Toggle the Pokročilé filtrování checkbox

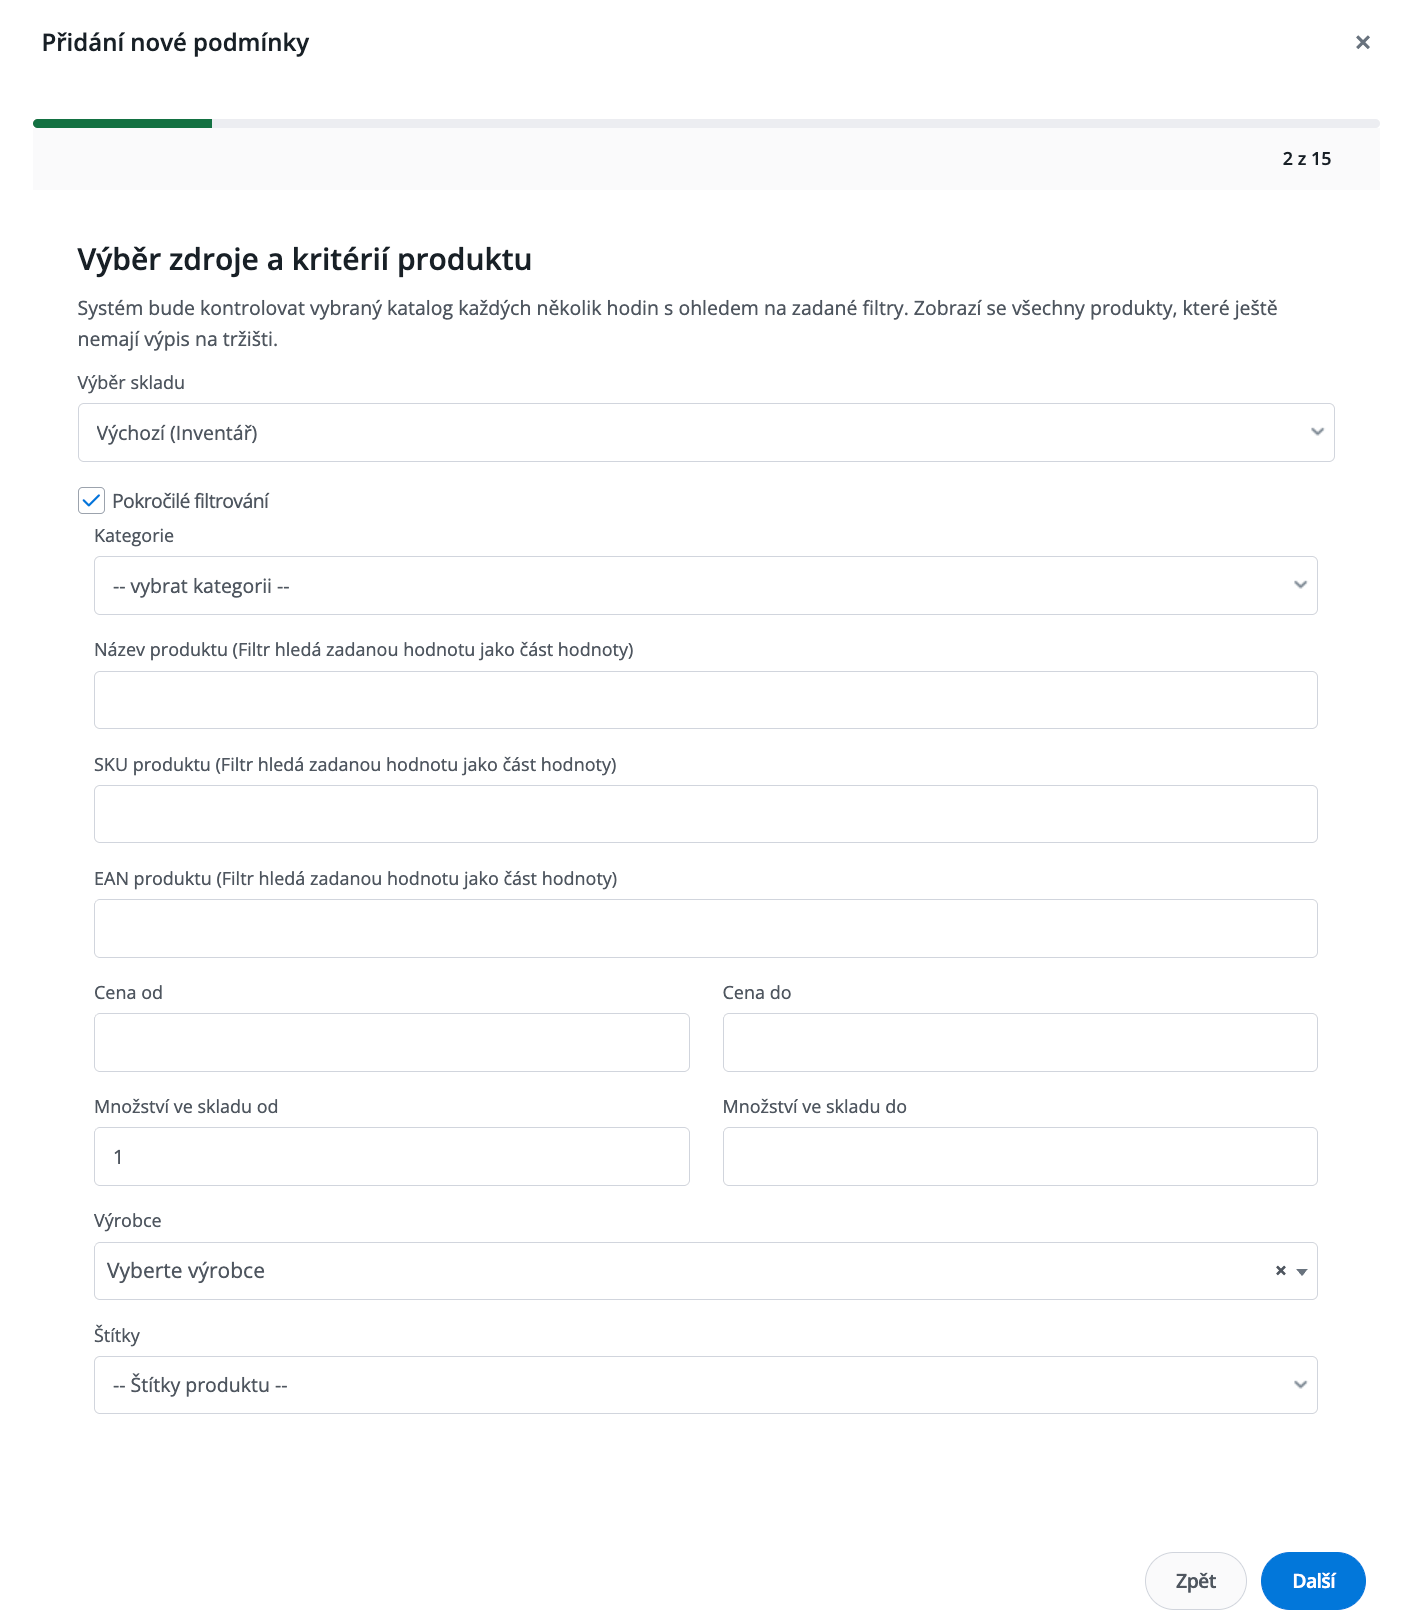pos(91,501)
